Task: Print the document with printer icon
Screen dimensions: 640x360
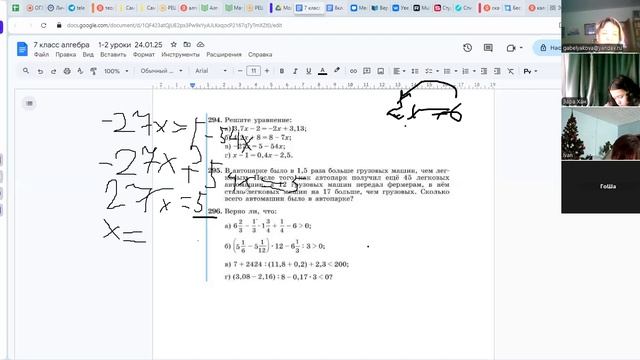Action: point(67,71)
